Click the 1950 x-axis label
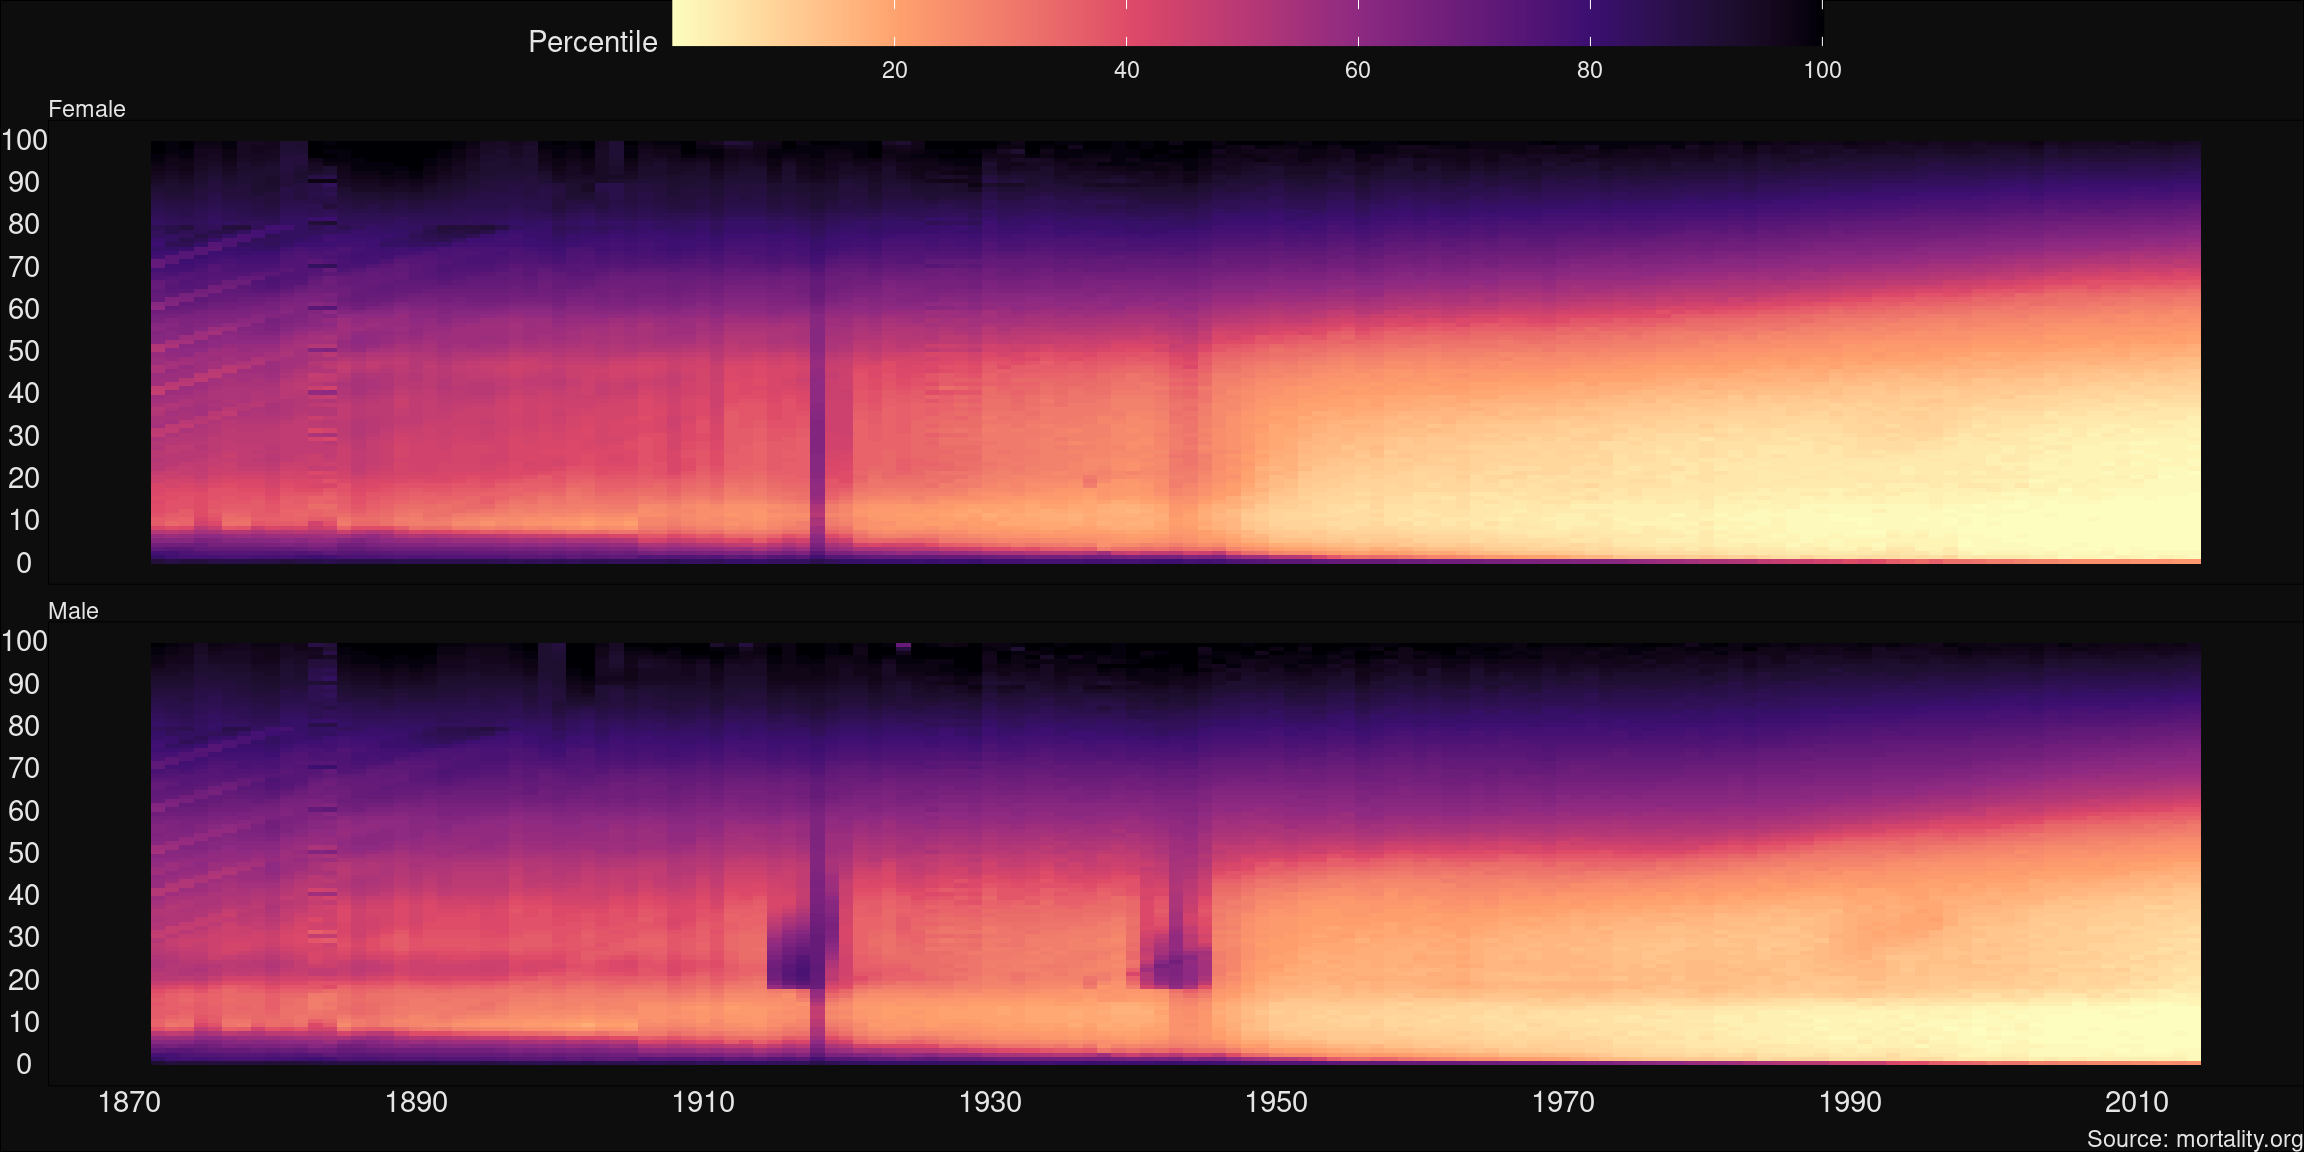Image resolution: width=2304 pixels, height=1152 pixels. (x=1276, y=1102)
